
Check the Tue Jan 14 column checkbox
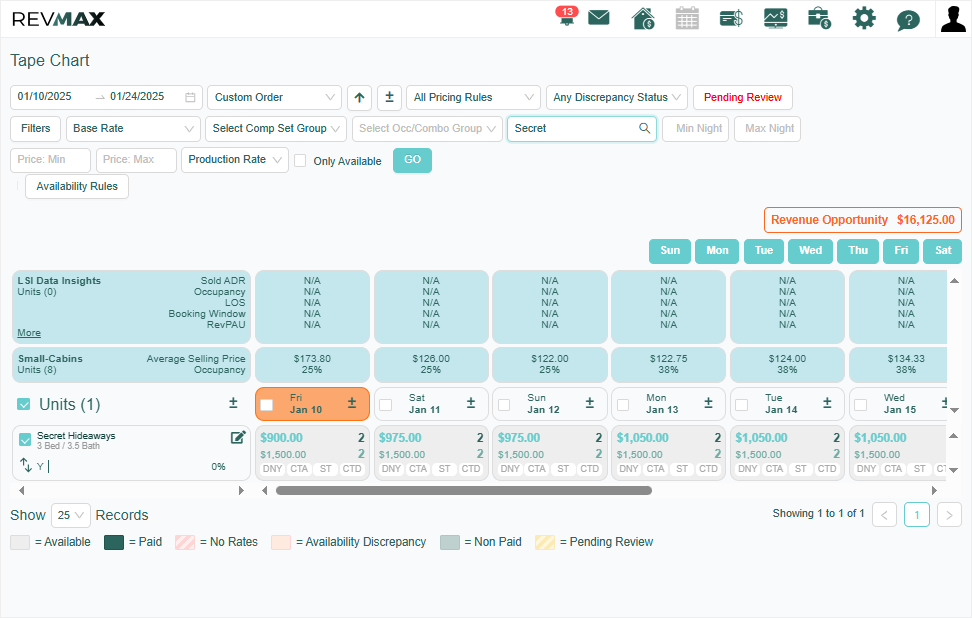[x=741, y=405]
